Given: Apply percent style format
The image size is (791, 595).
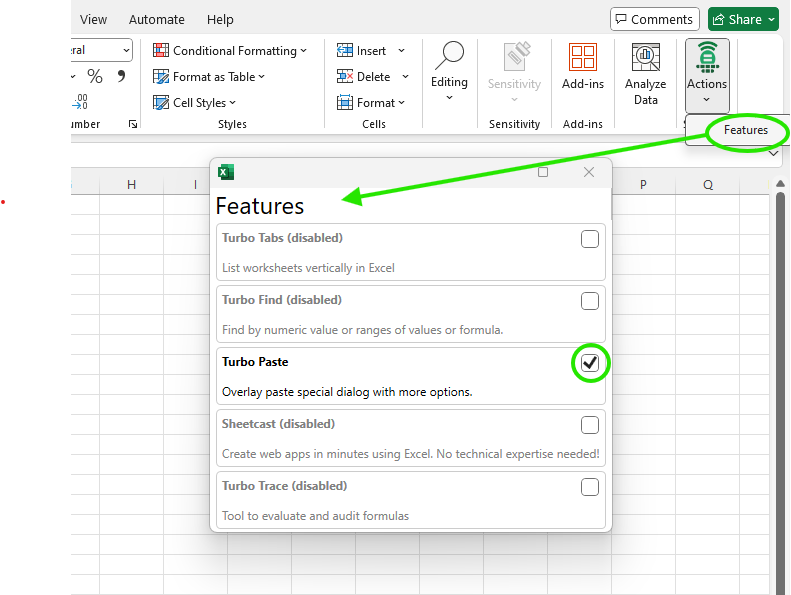Looking at the screenshot, I should point(95,76).
